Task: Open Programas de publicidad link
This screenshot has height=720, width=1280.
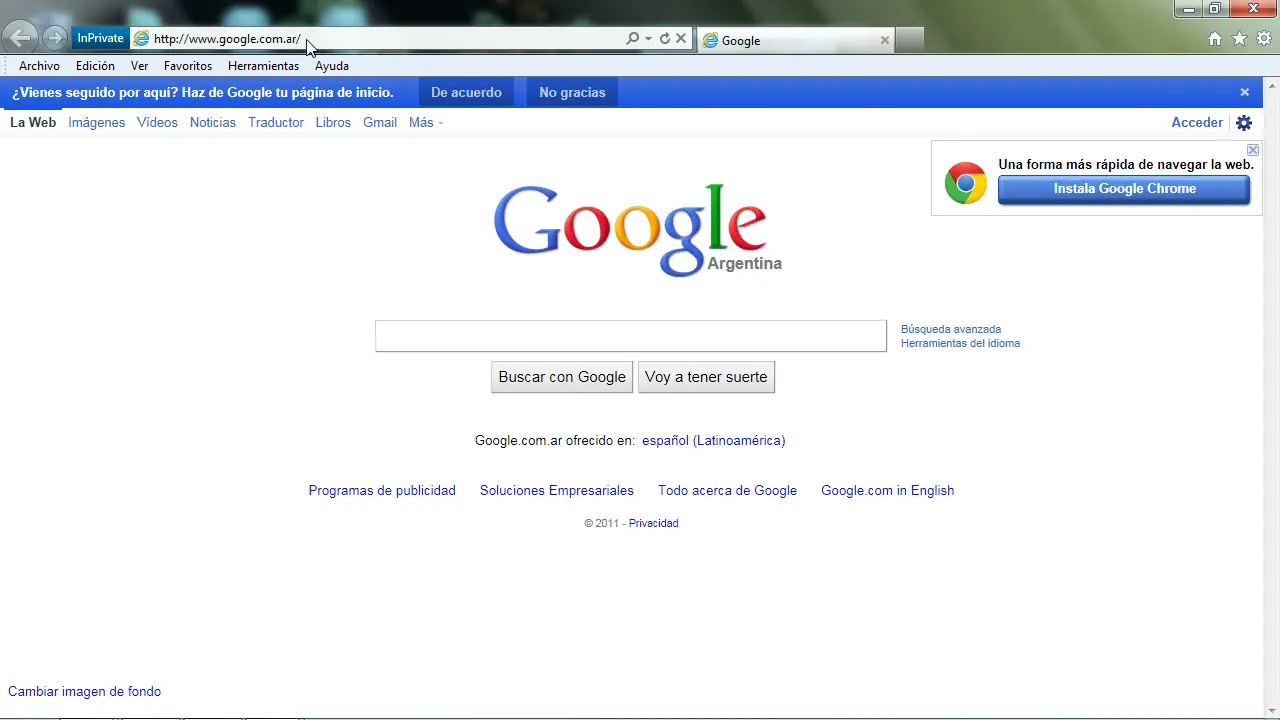Action: pos(382,490)
